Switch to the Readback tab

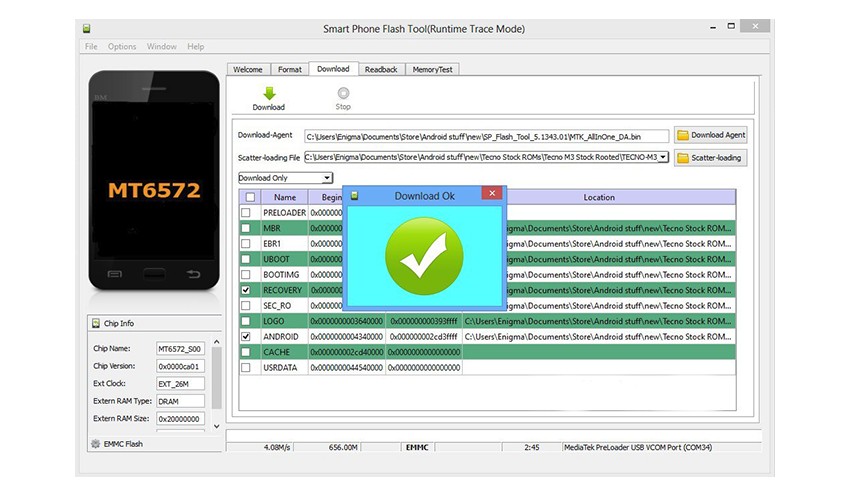[x=381, y=70]
